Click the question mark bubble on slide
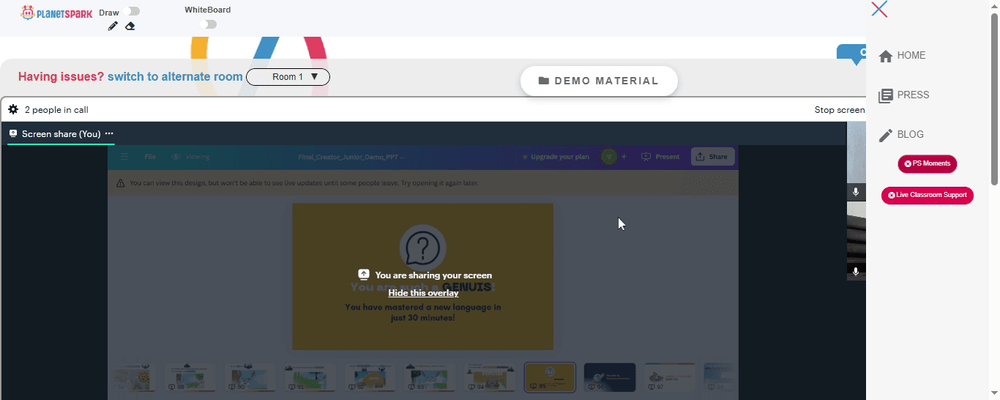This screenshot has width=1000, height=400. [x=423, y=248]
